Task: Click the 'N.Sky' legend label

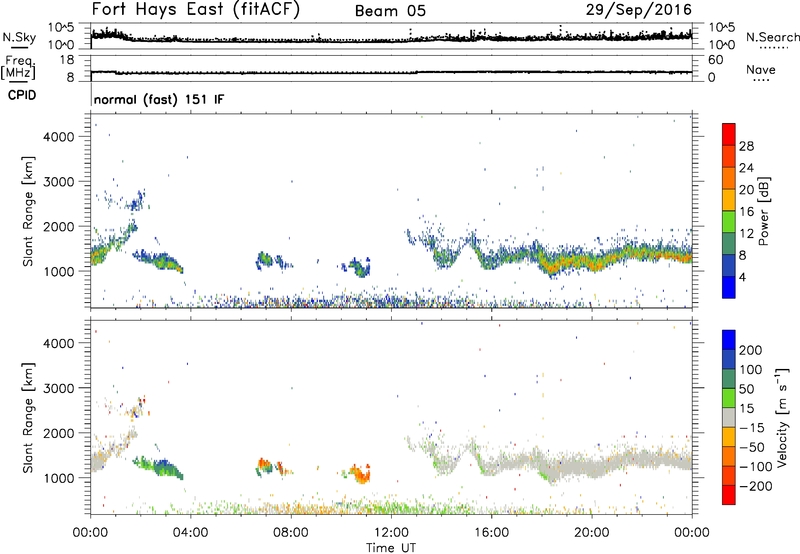Action: point(19,37)
